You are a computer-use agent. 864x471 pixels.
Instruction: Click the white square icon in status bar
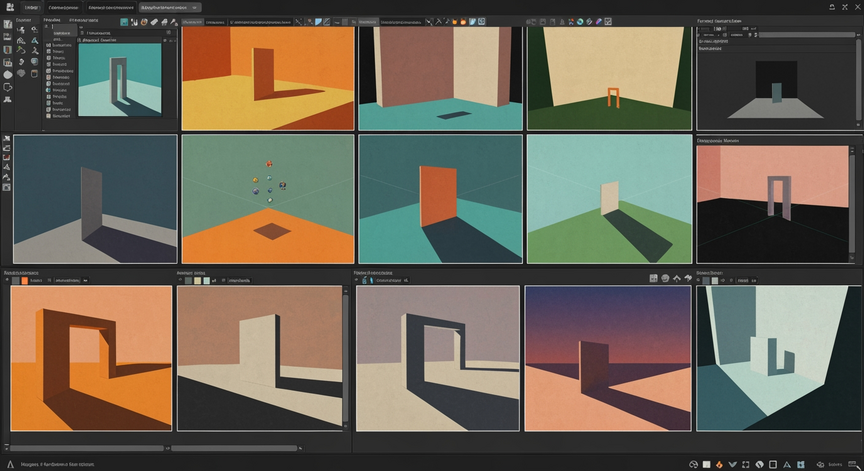pos(706,464)
